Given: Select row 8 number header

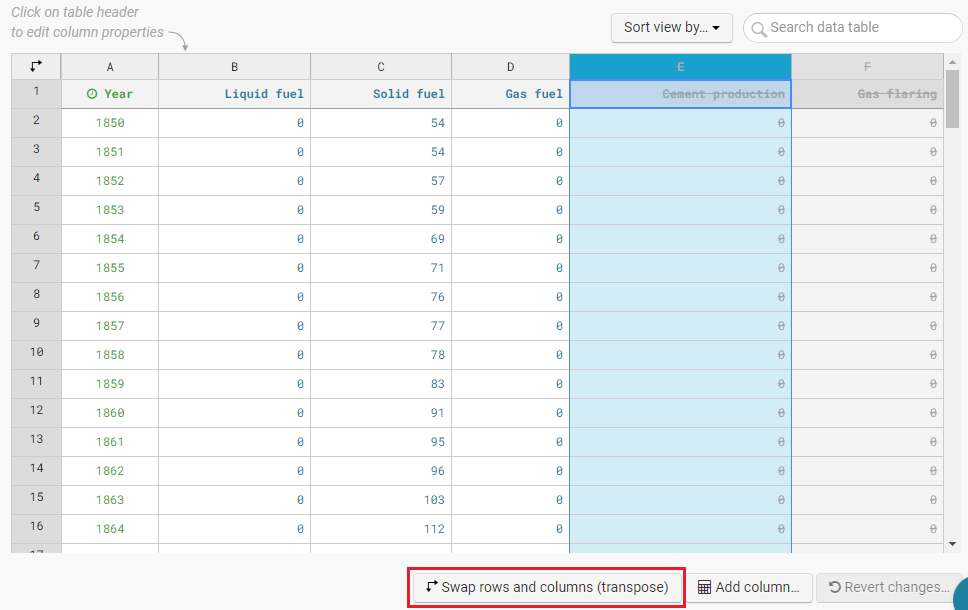Looking at the screenshot, I should [x=36, y=295].
